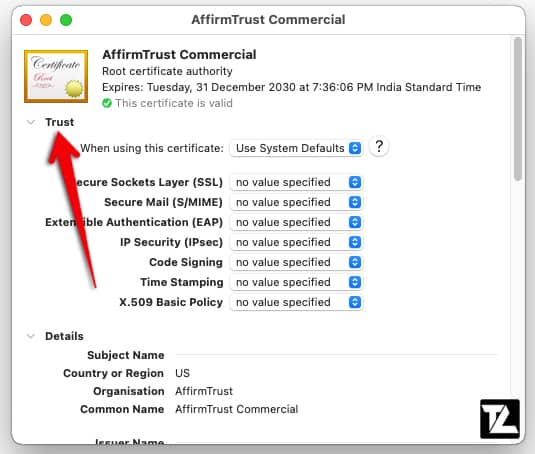Click the 'Country or Region' label

coord(113,374)
